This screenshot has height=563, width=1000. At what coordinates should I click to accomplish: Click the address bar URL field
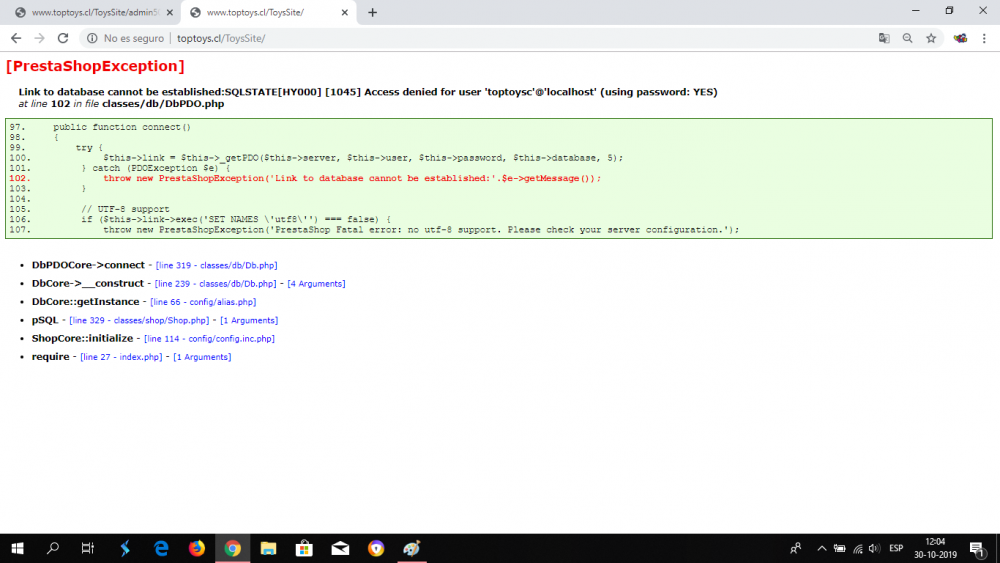pos(510,38)
